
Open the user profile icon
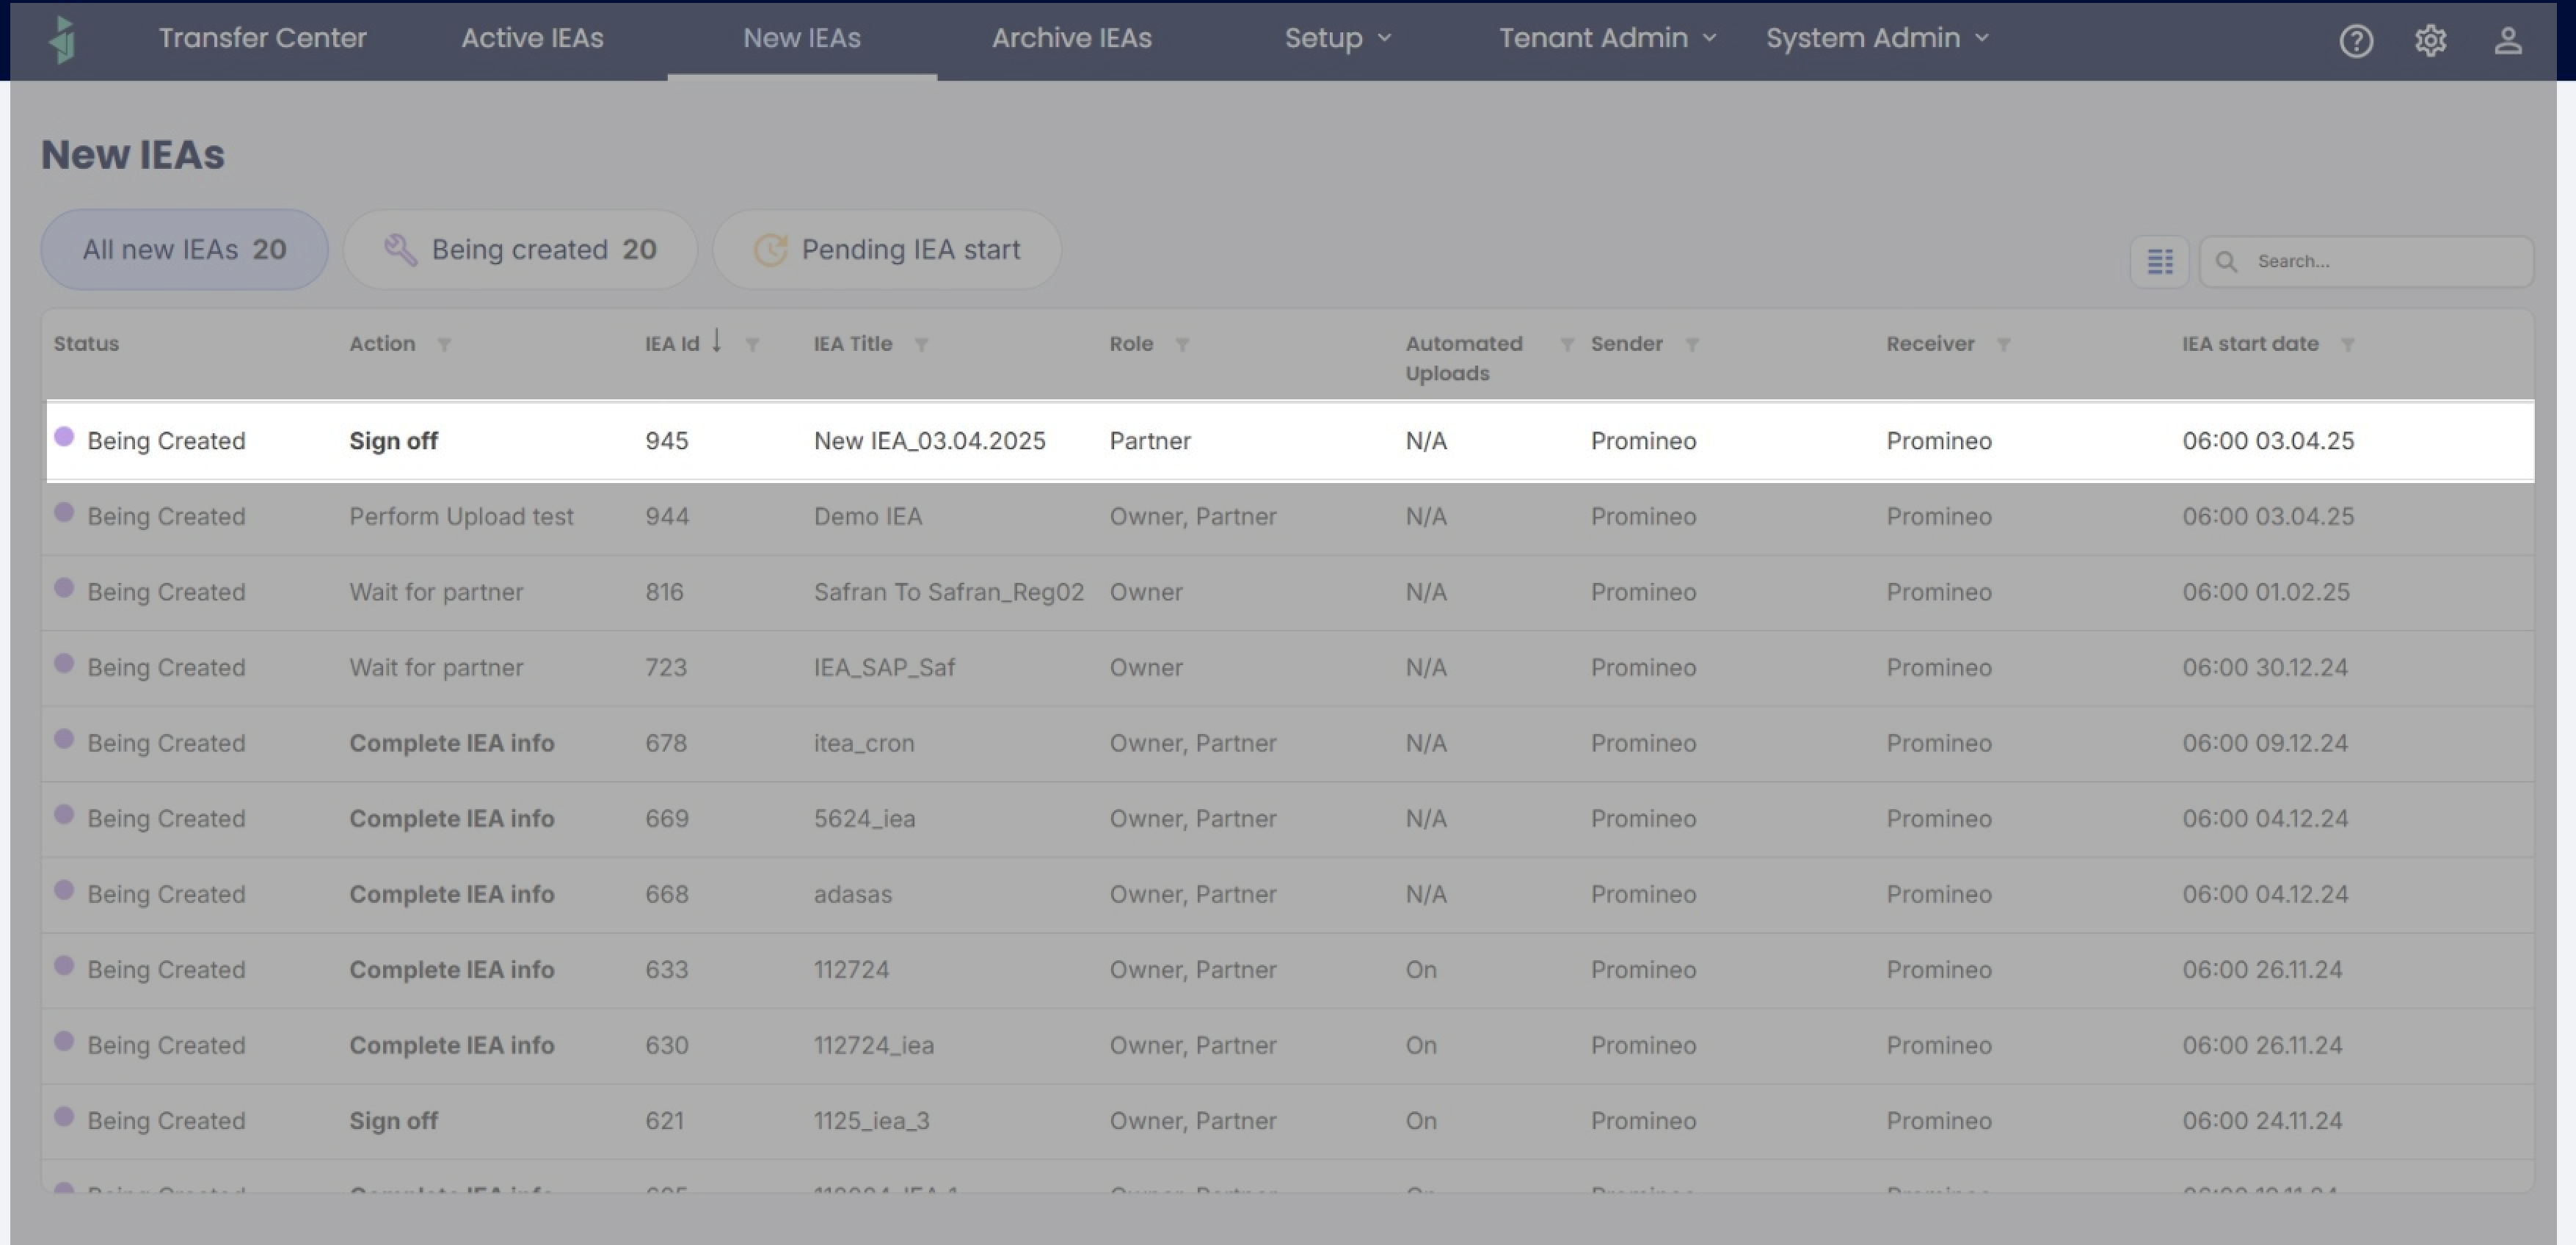click(2507, 41)
